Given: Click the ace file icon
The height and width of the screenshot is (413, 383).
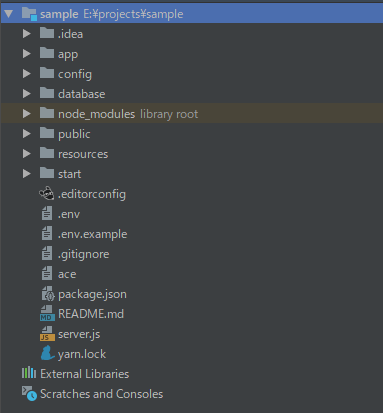Looking at the screenshot, I should (x=47, y=273).
